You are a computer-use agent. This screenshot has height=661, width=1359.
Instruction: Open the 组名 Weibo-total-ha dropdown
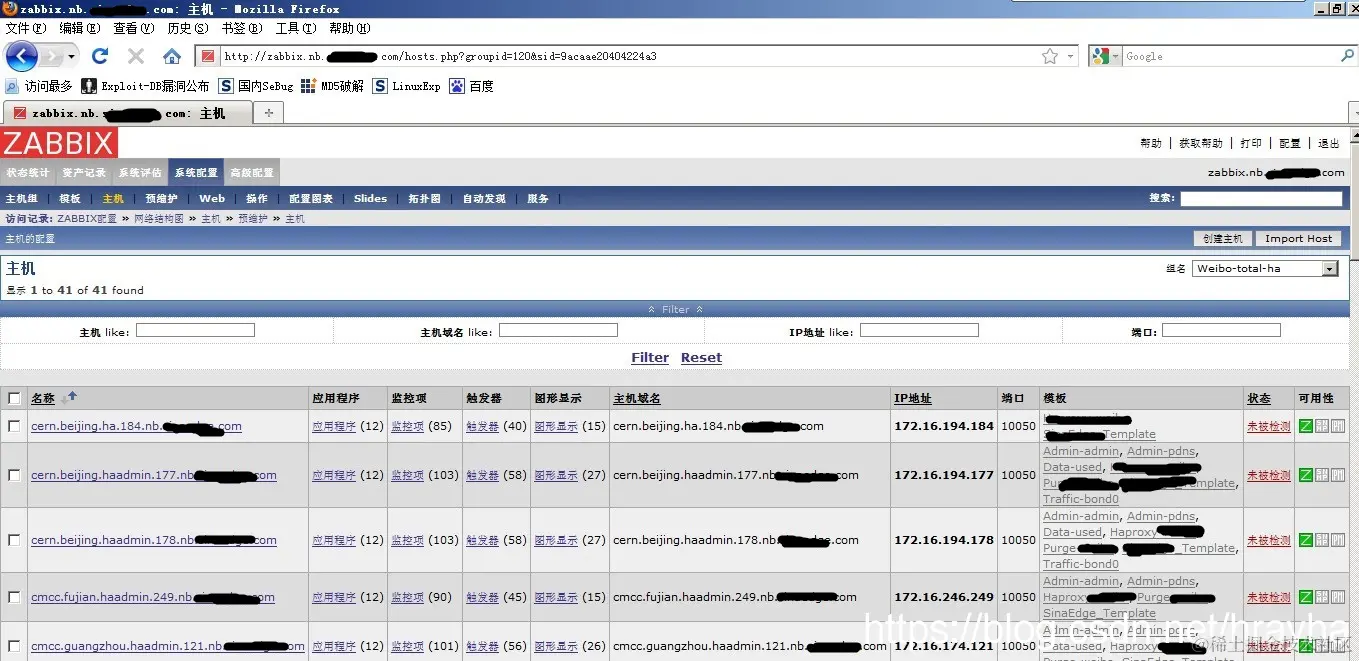point(1265,268)
